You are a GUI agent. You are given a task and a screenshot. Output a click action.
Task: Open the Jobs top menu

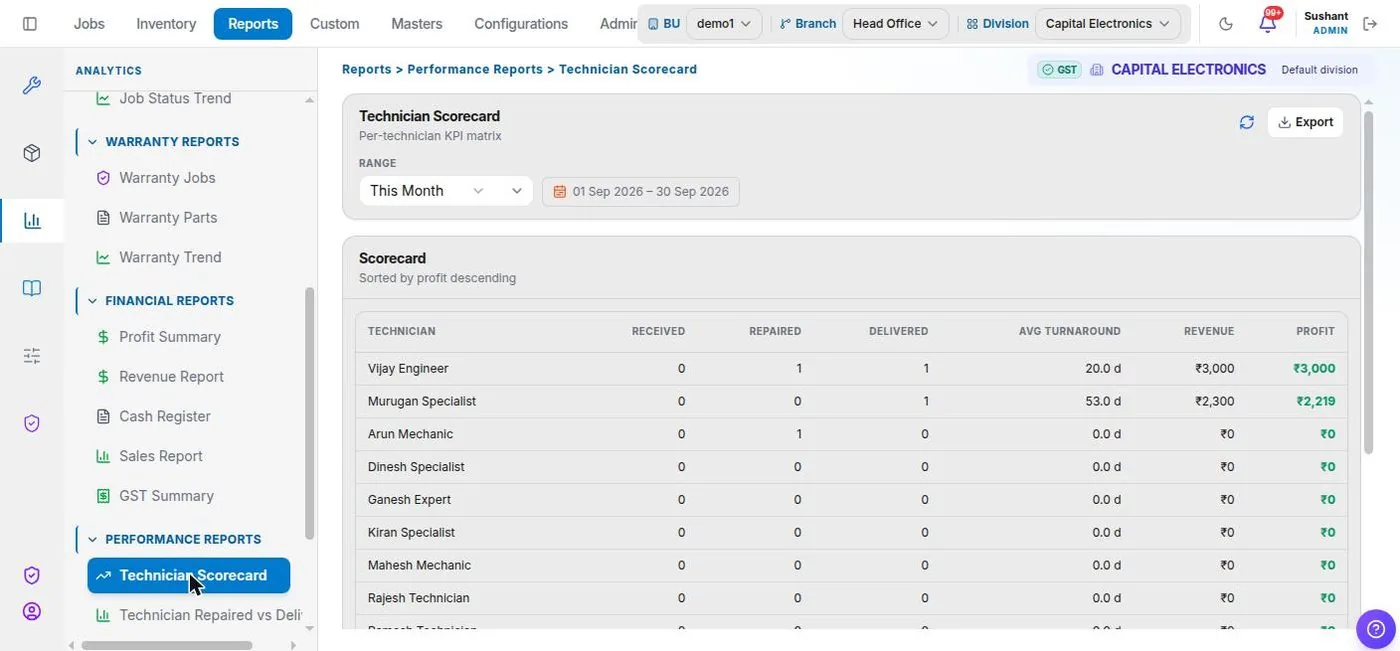pyautogui.click(x=89, y=23)
